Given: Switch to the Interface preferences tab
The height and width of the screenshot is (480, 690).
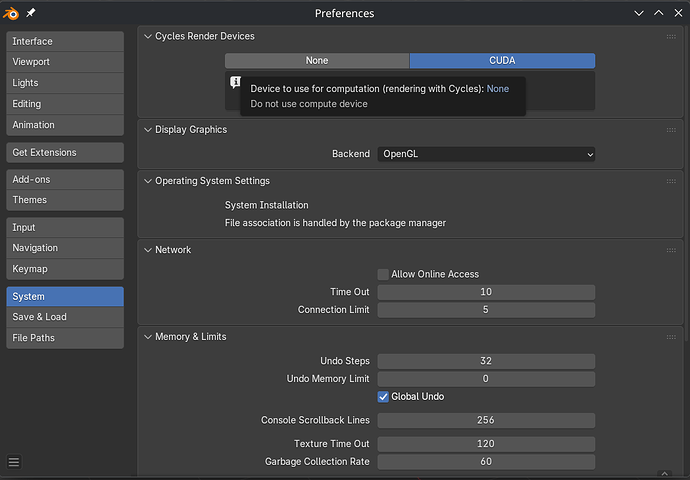Looking at the screenshot, I should pos(65,41).
